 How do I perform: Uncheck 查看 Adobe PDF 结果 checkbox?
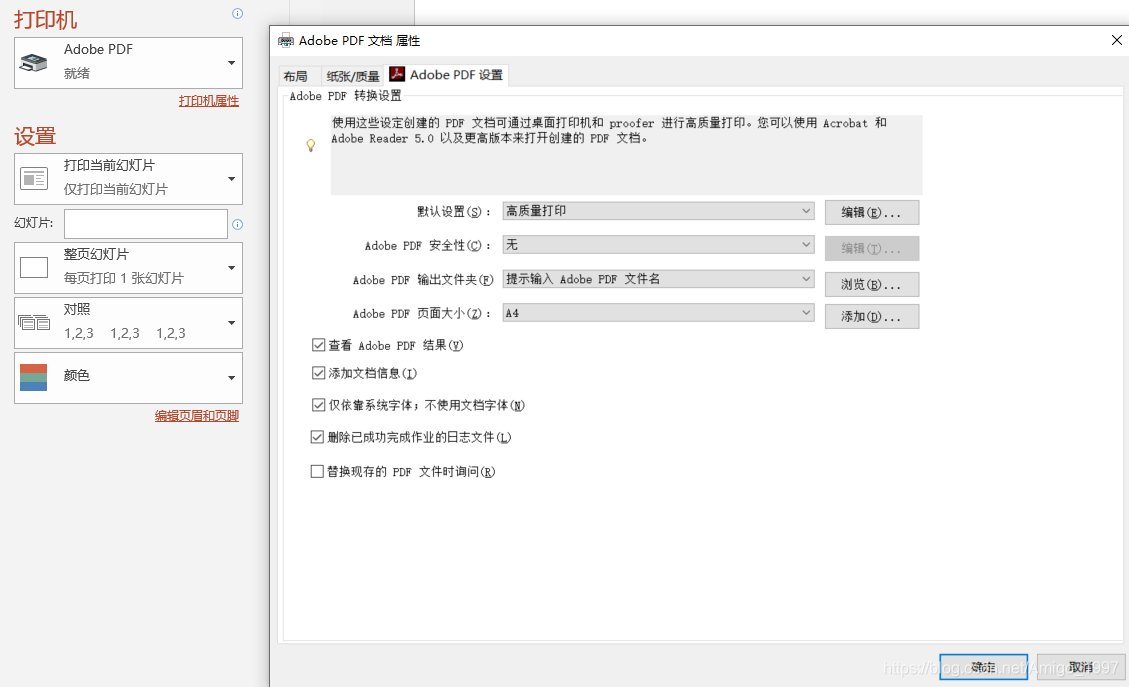[318, 345]
